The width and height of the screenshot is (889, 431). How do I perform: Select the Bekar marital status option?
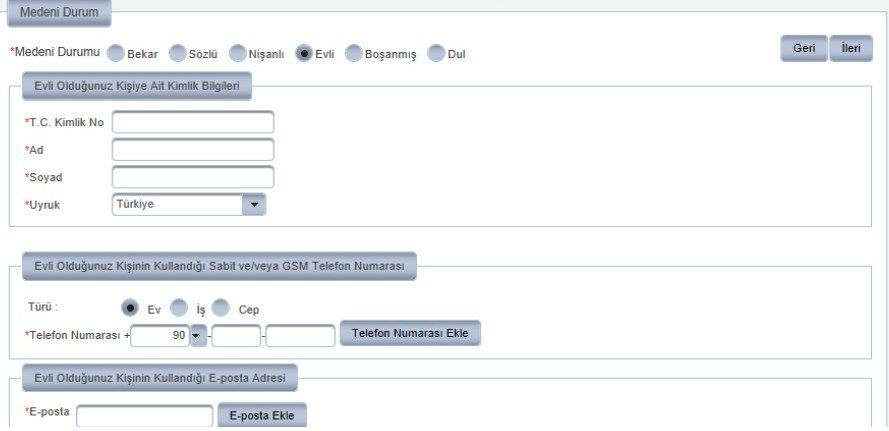pos(116,53)
